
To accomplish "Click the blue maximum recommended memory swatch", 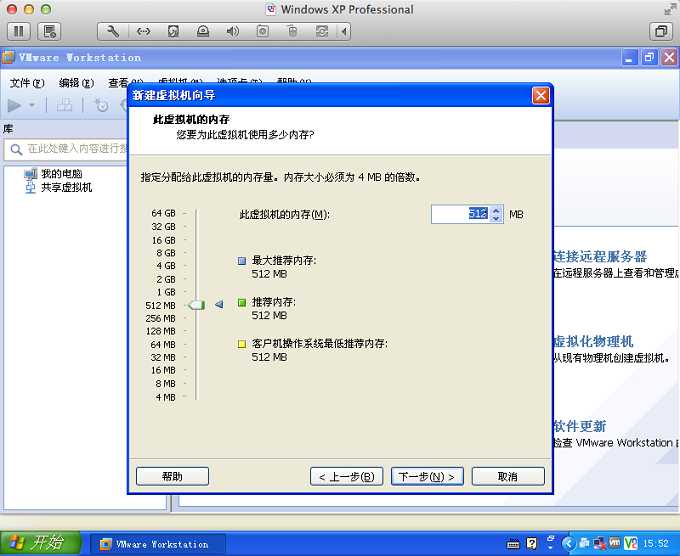I will [x=242, y=261].
